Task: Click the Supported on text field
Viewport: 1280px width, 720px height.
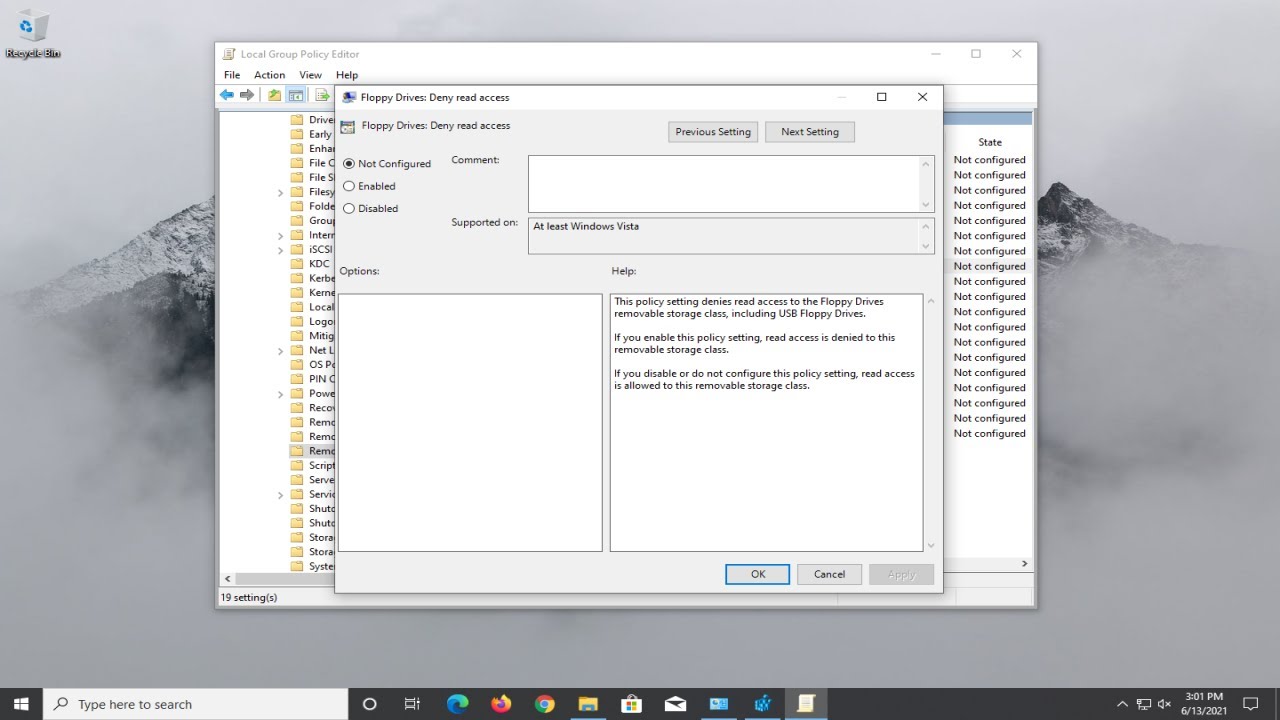Action: point(723,236)
